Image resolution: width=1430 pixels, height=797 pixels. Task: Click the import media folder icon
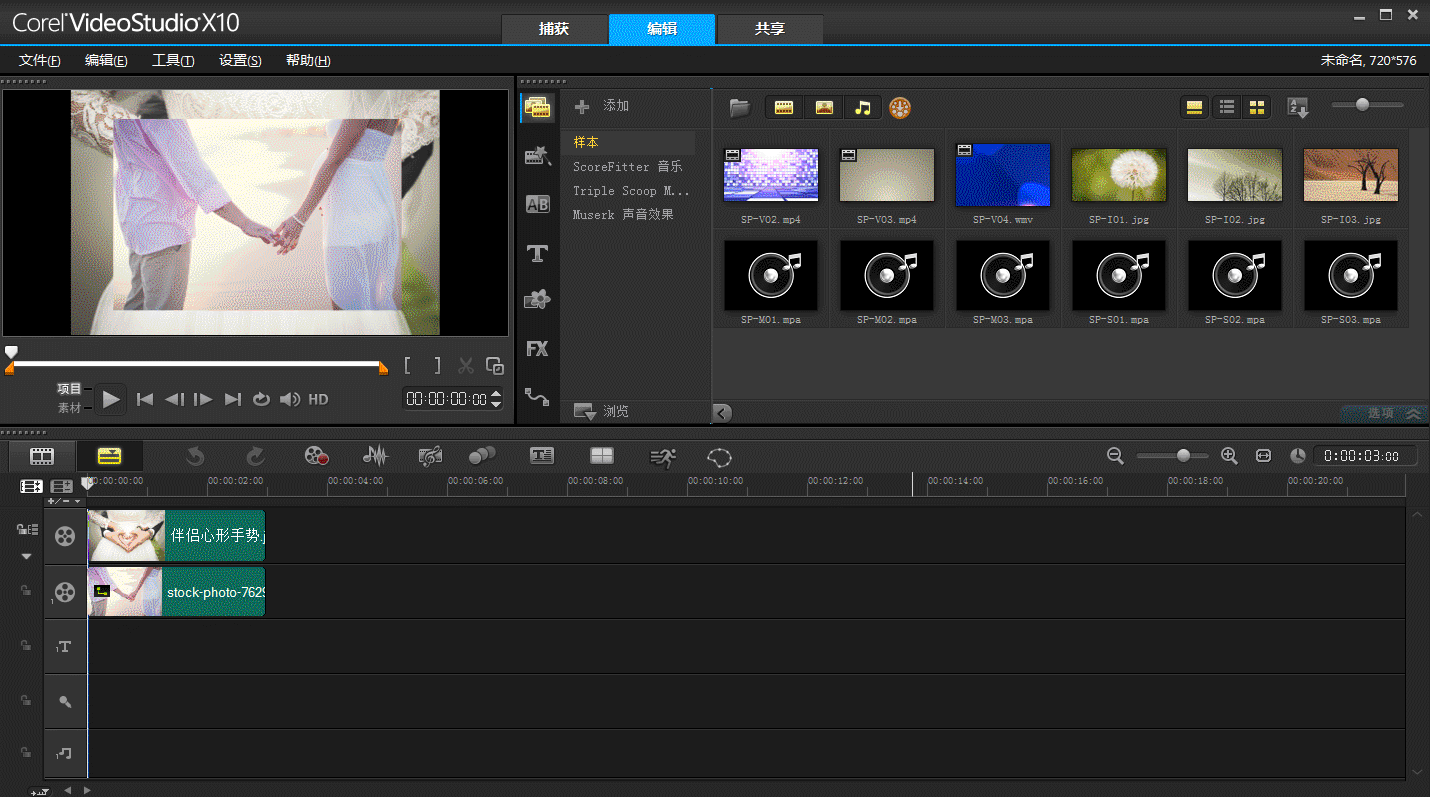pyautogui.click(x=740, y=108)
